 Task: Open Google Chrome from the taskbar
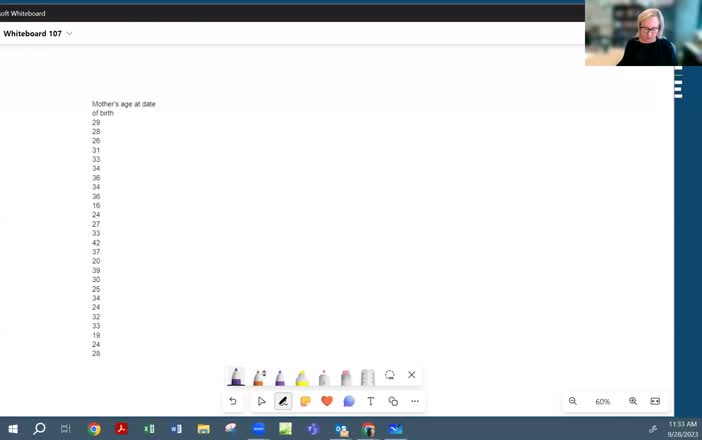(94, 429)
